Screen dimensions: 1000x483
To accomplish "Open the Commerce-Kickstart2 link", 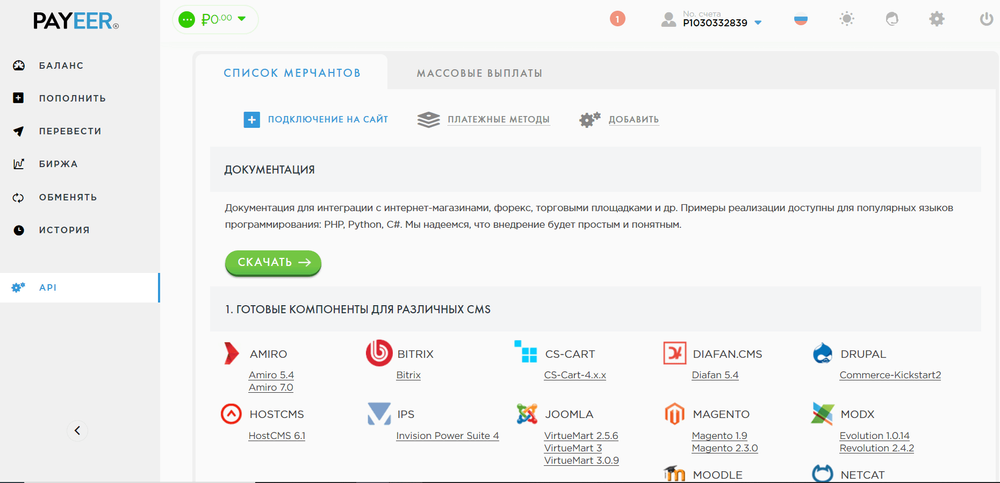I will click(x=890, y=375).
